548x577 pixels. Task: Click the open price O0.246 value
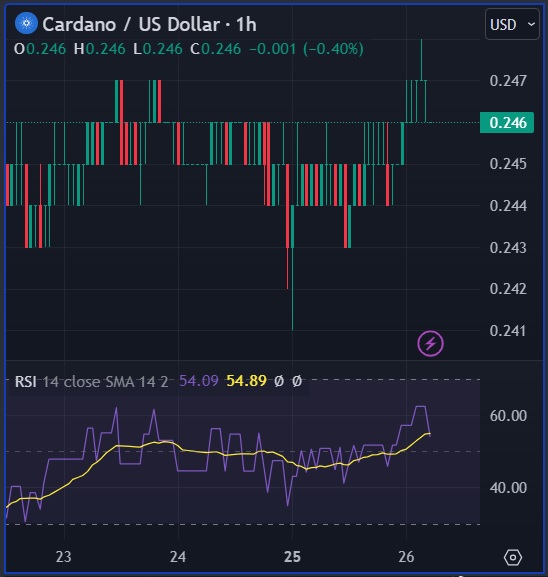(40, 49)
